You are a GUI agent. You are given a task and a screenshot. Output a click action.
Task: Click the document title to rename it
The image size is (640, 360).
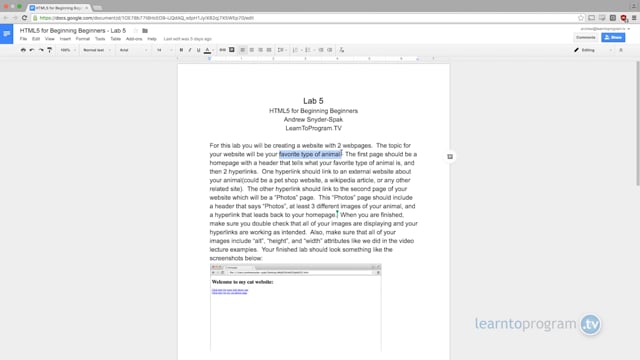(73, 31)
